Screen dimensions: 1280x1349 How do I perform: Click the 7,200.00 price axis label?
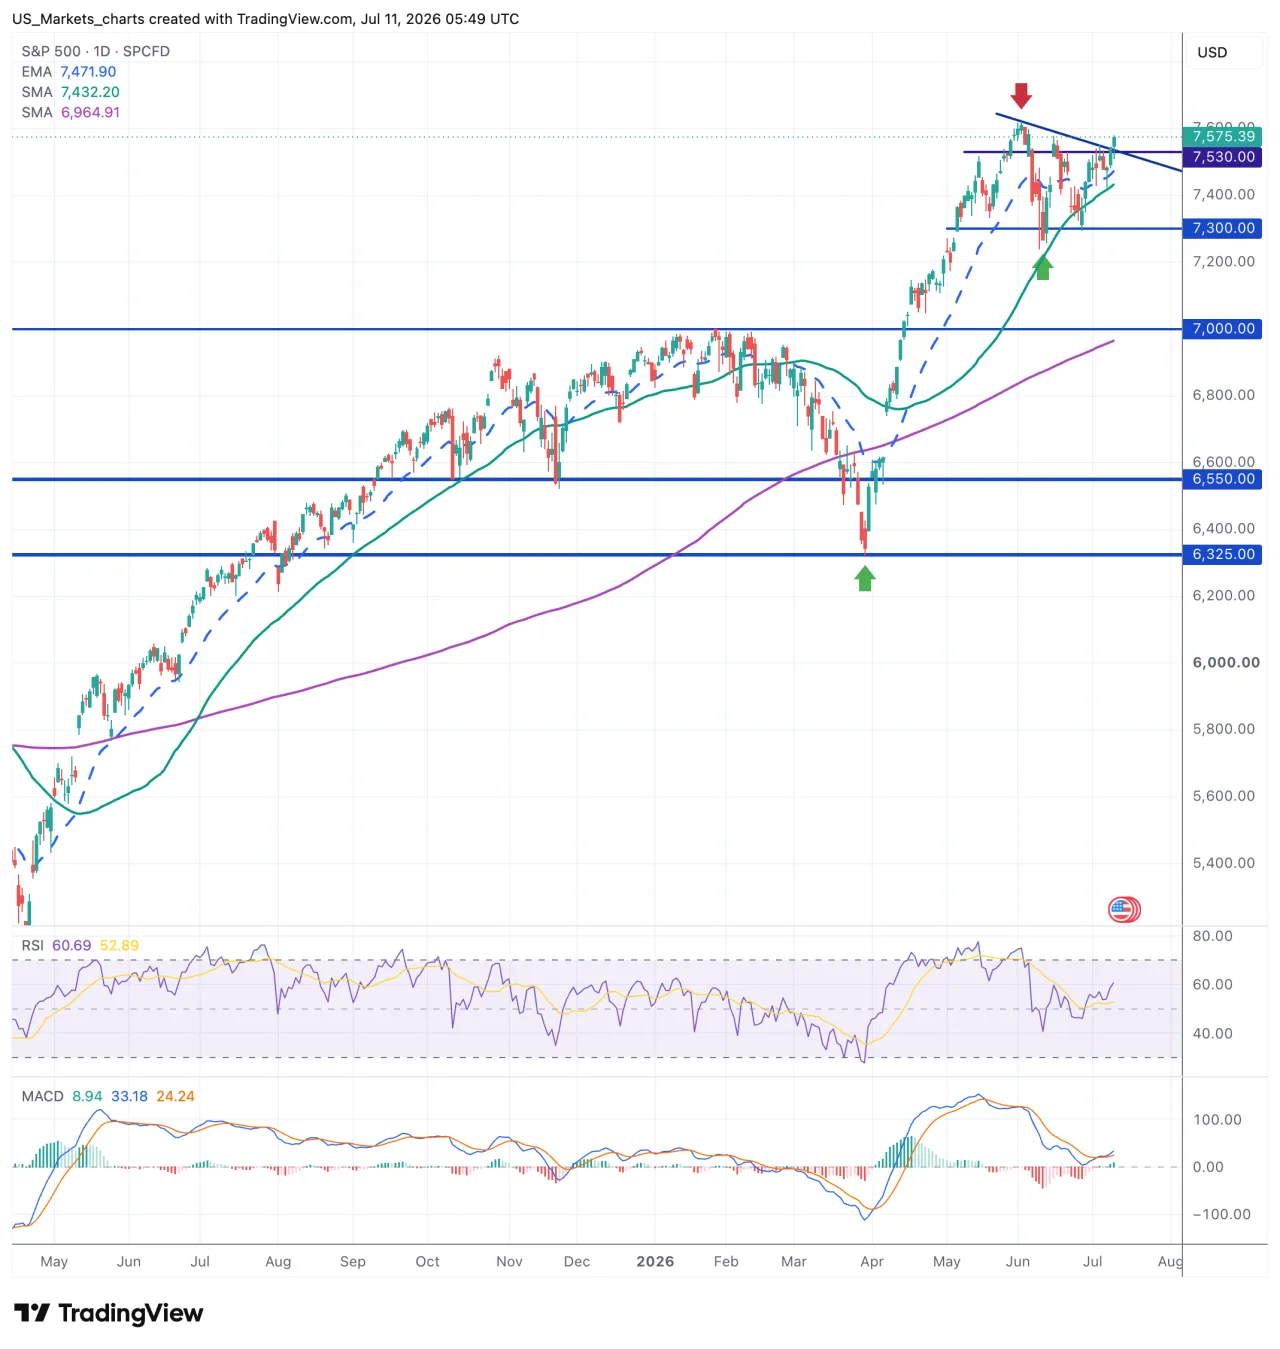coord(1223,262)
